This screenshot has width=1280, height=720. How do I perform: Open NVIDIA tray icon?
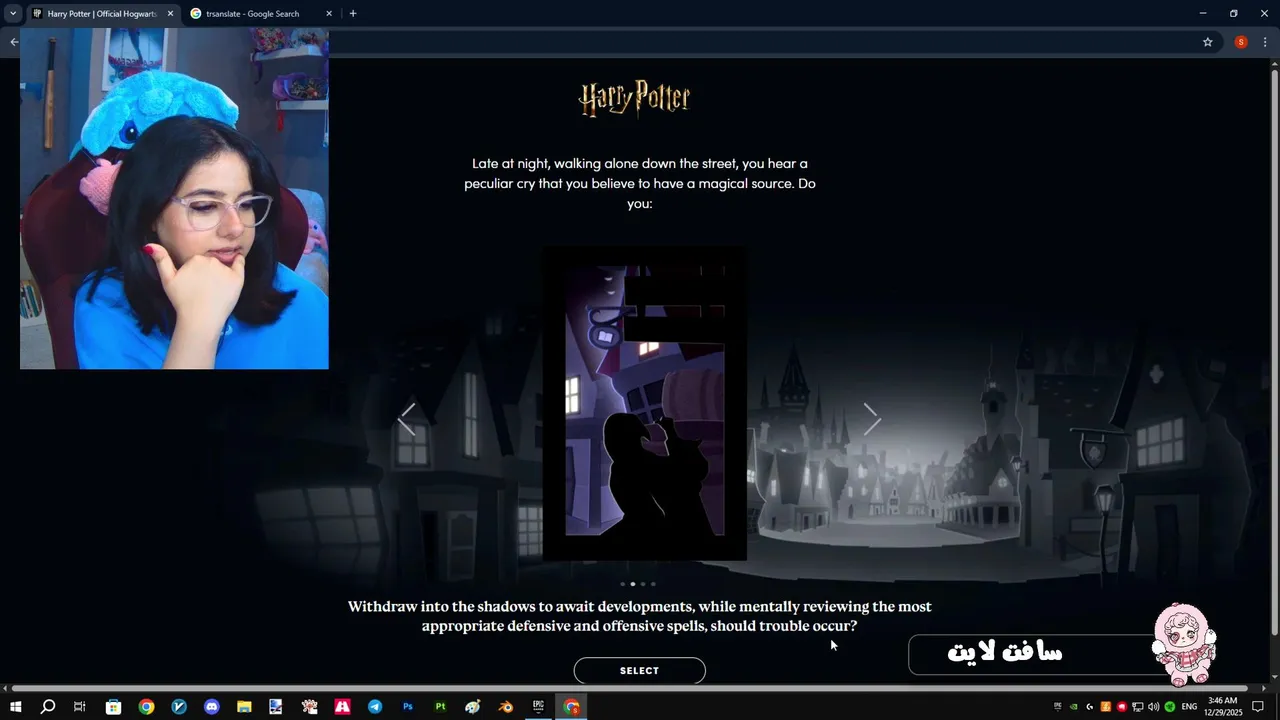point(1074,707)
